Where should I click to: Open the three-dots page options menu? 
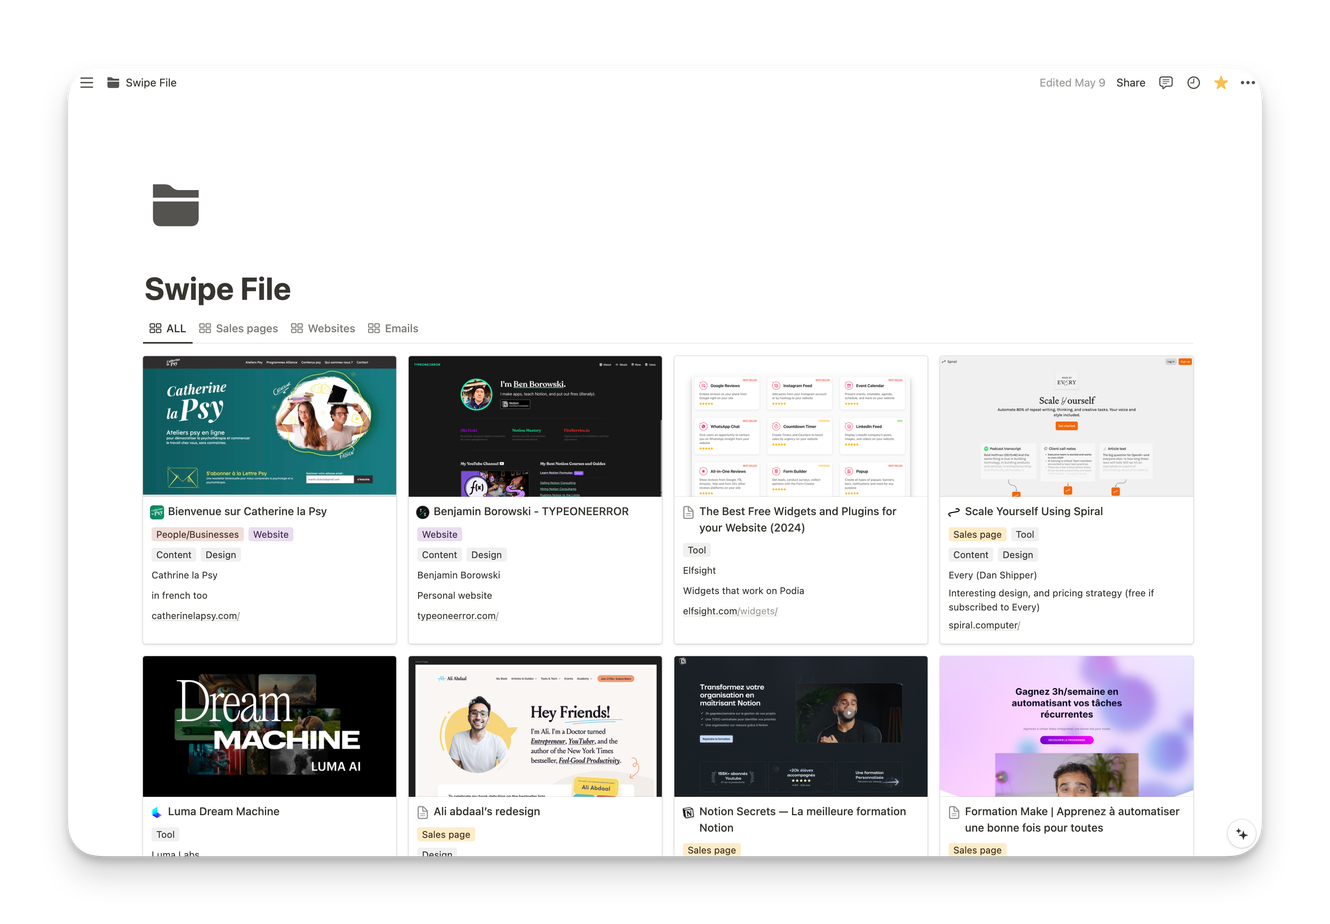1247,83
